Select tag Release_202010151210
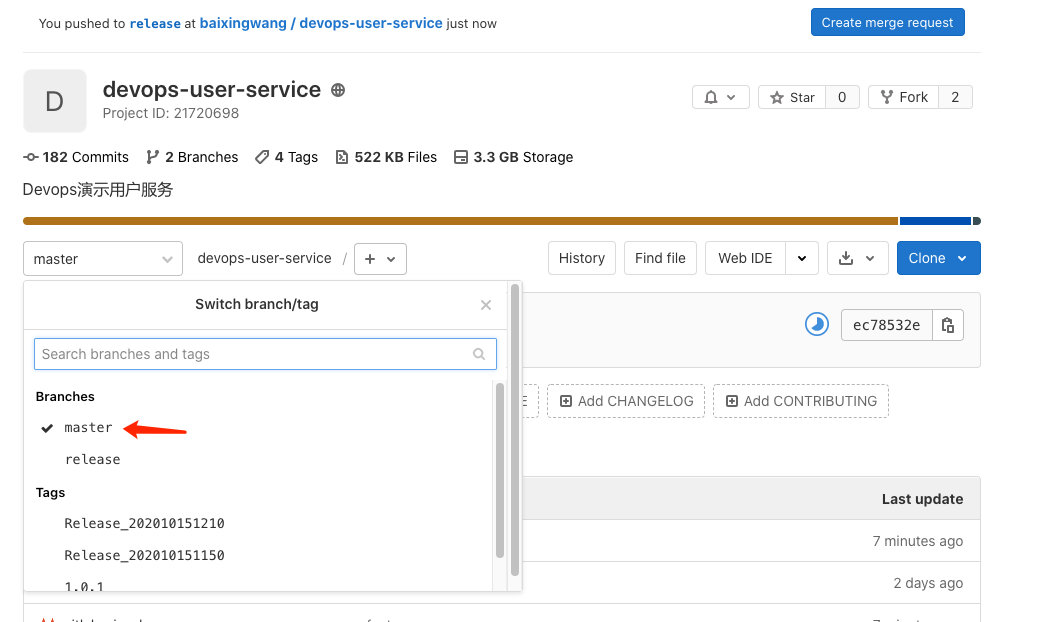1050x622 pixels. [145, 524]
